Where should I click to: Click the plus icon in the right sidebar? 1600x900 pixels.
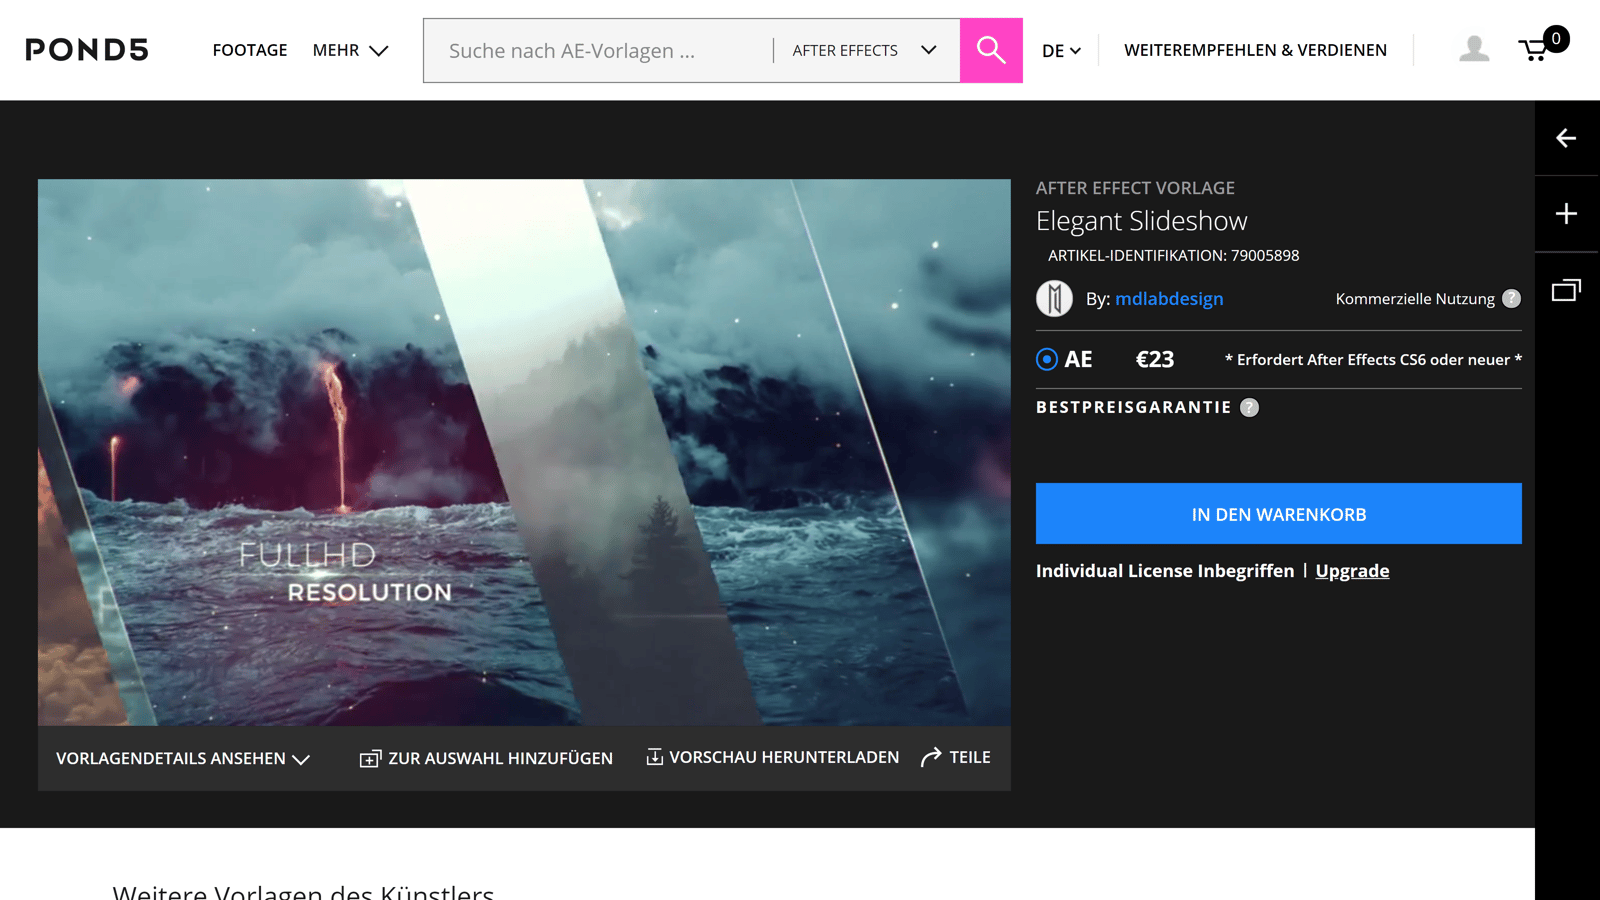1566,213
